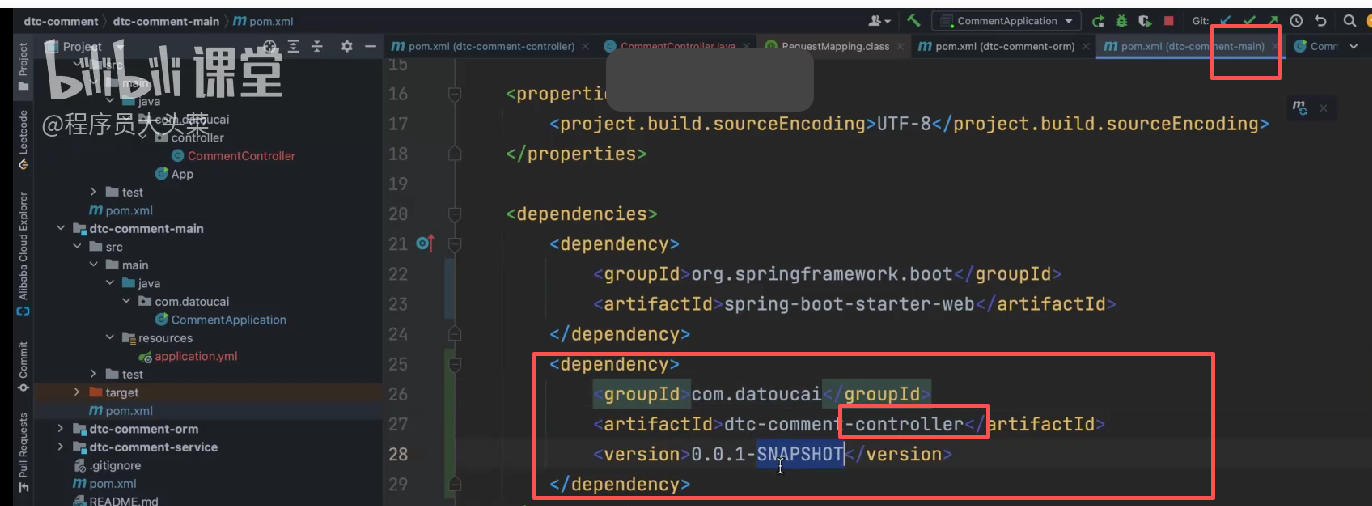Open application.yml in project tree
This screenshot has width=1372, height=506.
(x=188, y=356)
